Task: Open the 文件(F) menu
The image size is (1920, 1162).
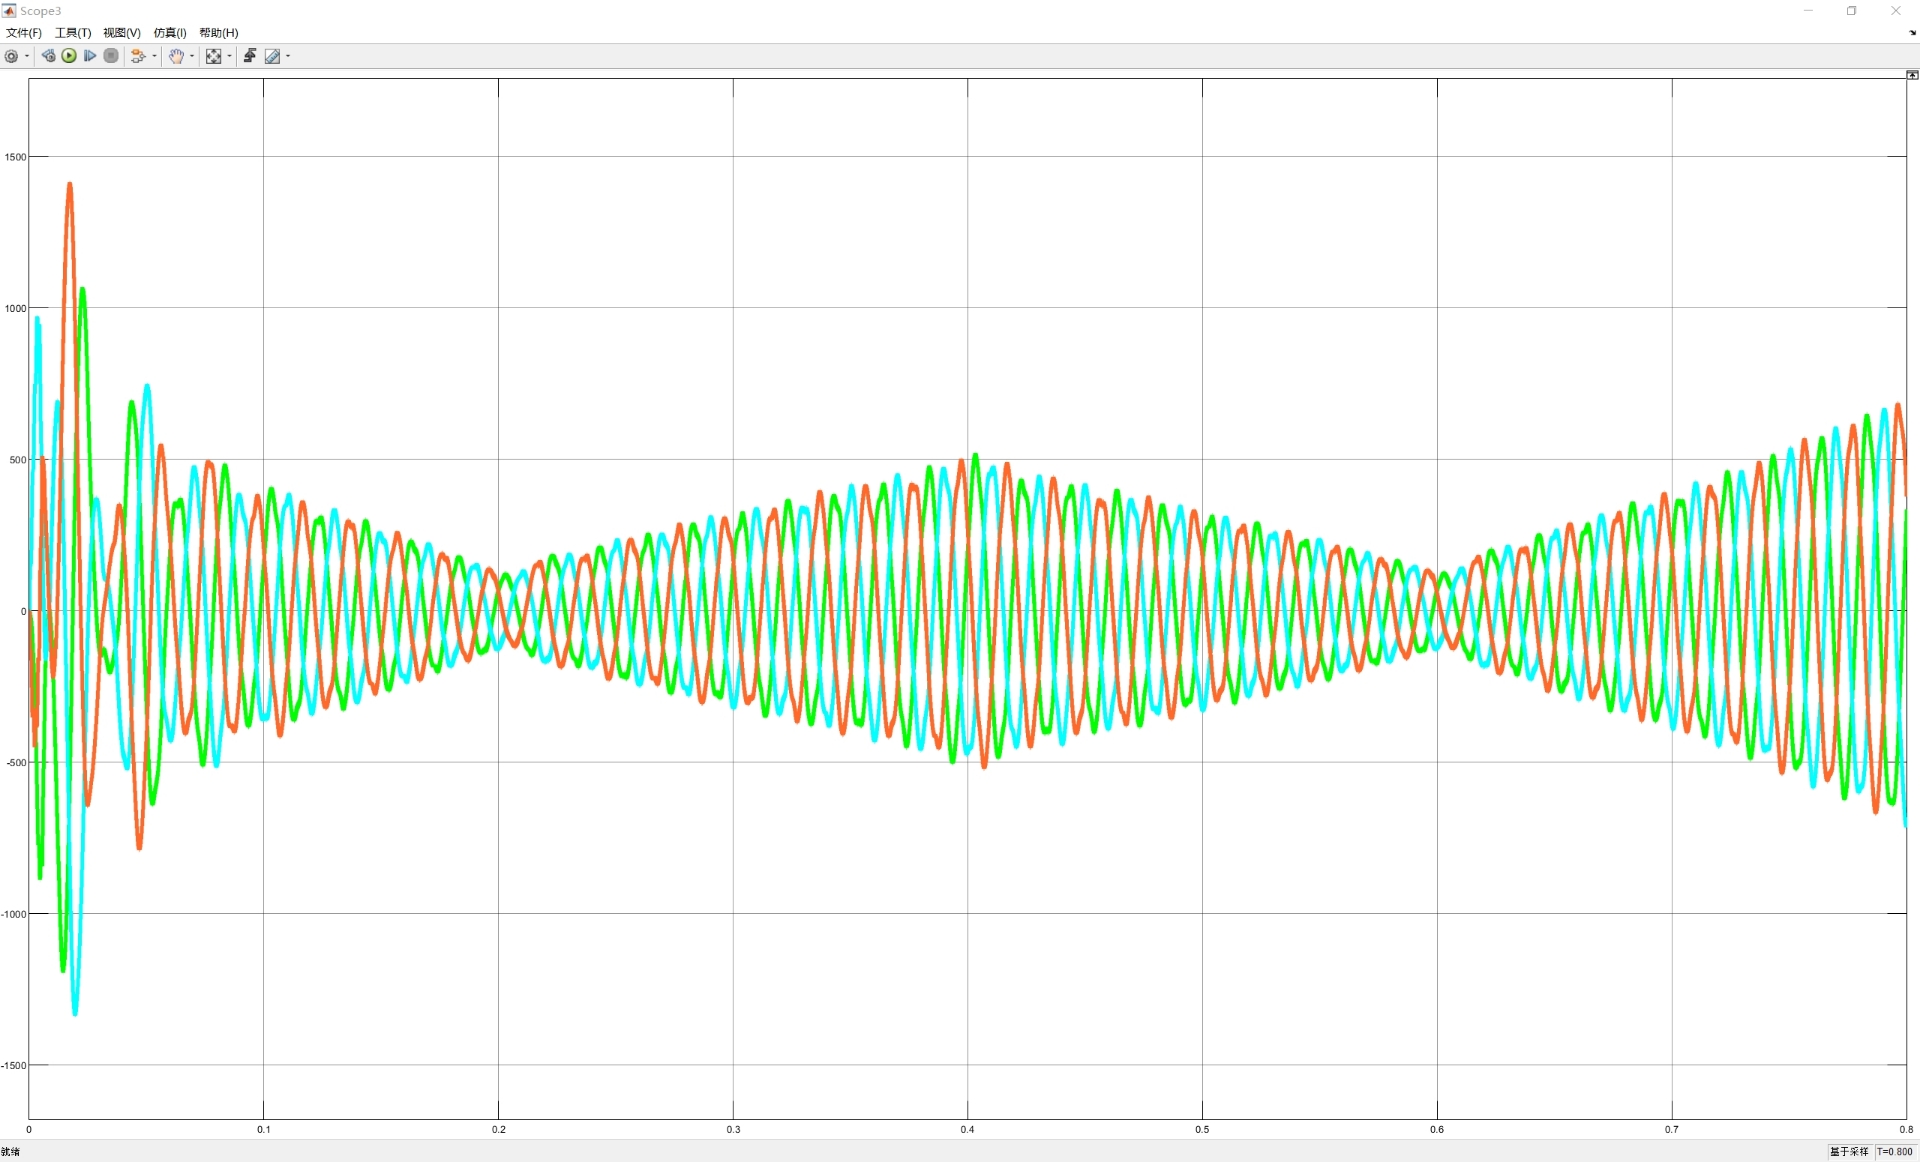Action: [x=24, y=33]
